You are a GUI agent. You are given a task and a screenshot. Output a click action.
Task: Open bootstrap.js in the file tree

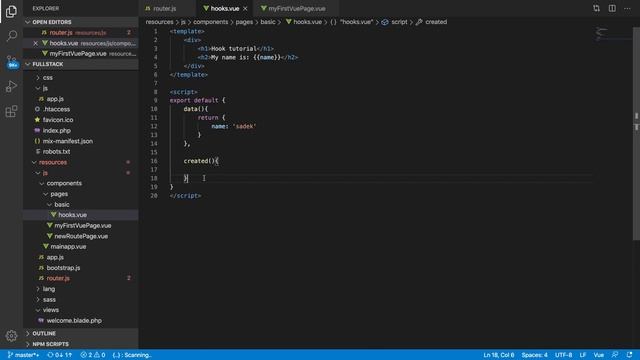click(63, 268)
